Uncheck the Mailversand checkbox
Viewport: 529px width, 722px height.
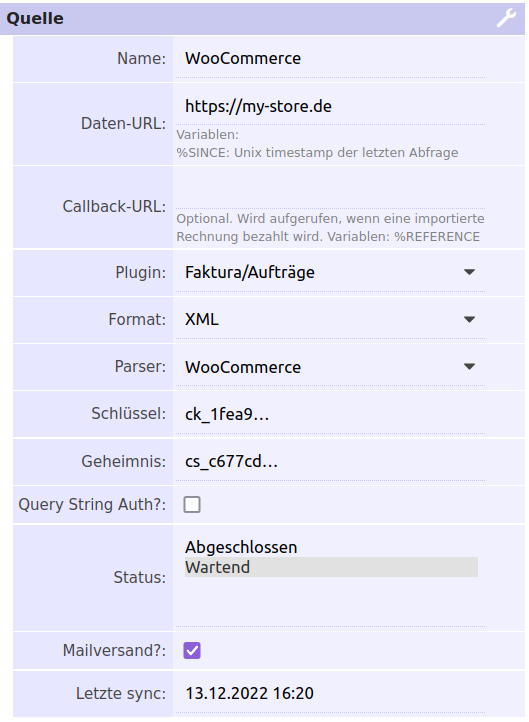192,651
